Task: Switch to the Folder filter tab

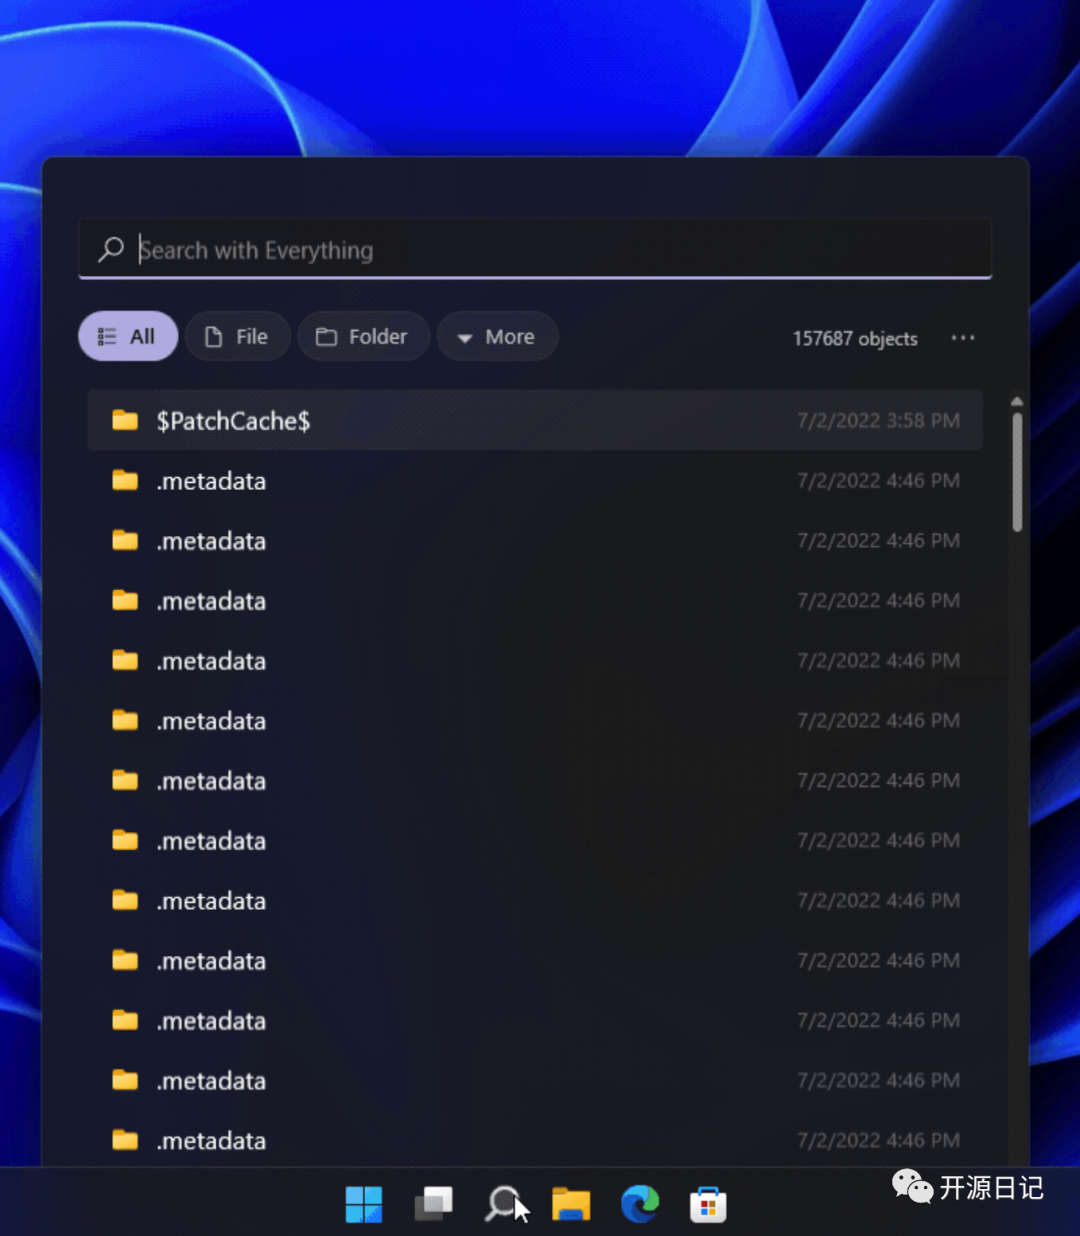Action: (364, 337)
